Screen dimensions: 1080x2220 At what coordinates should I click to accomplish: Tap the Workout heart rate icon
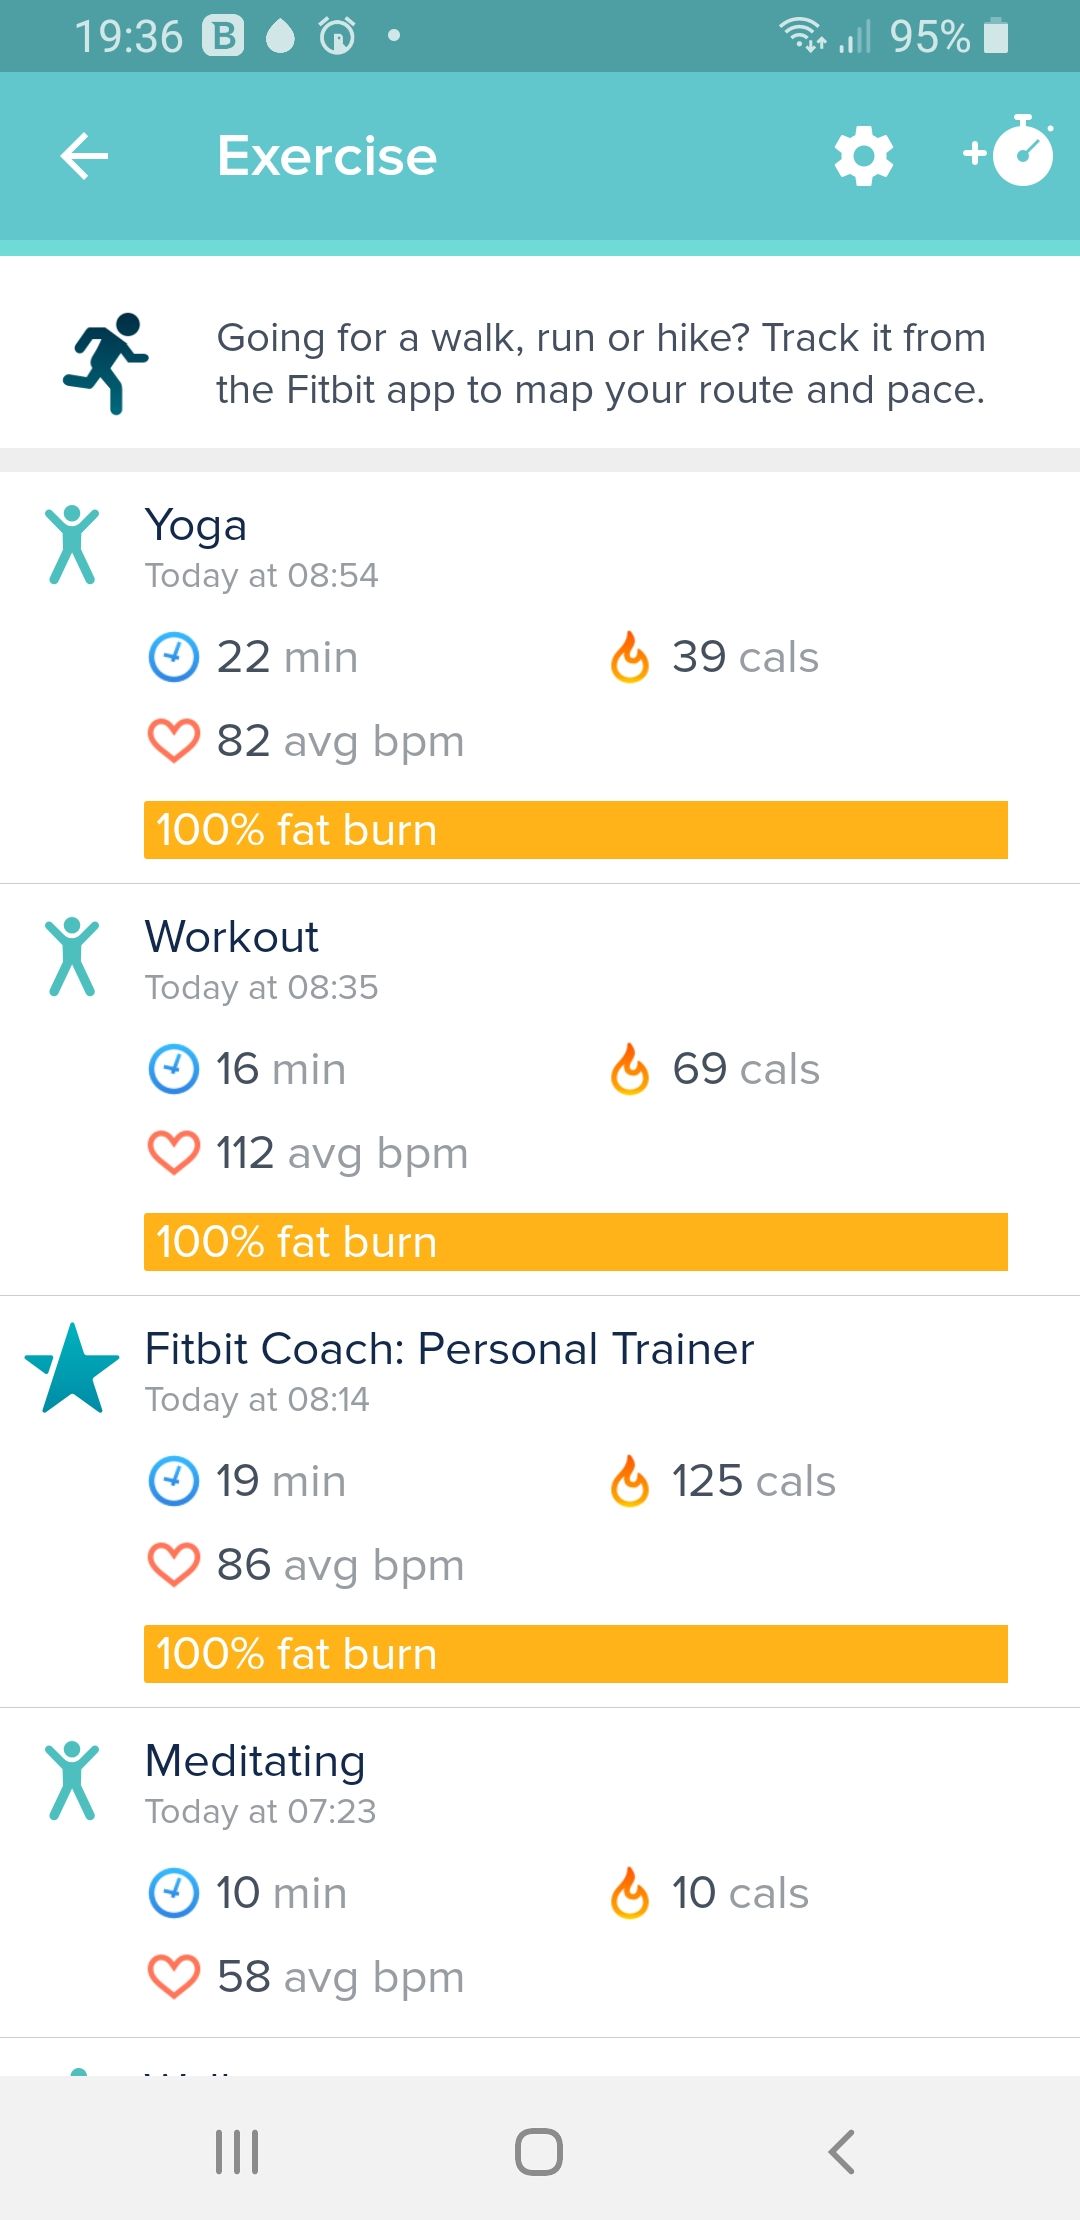(174, 1153)
